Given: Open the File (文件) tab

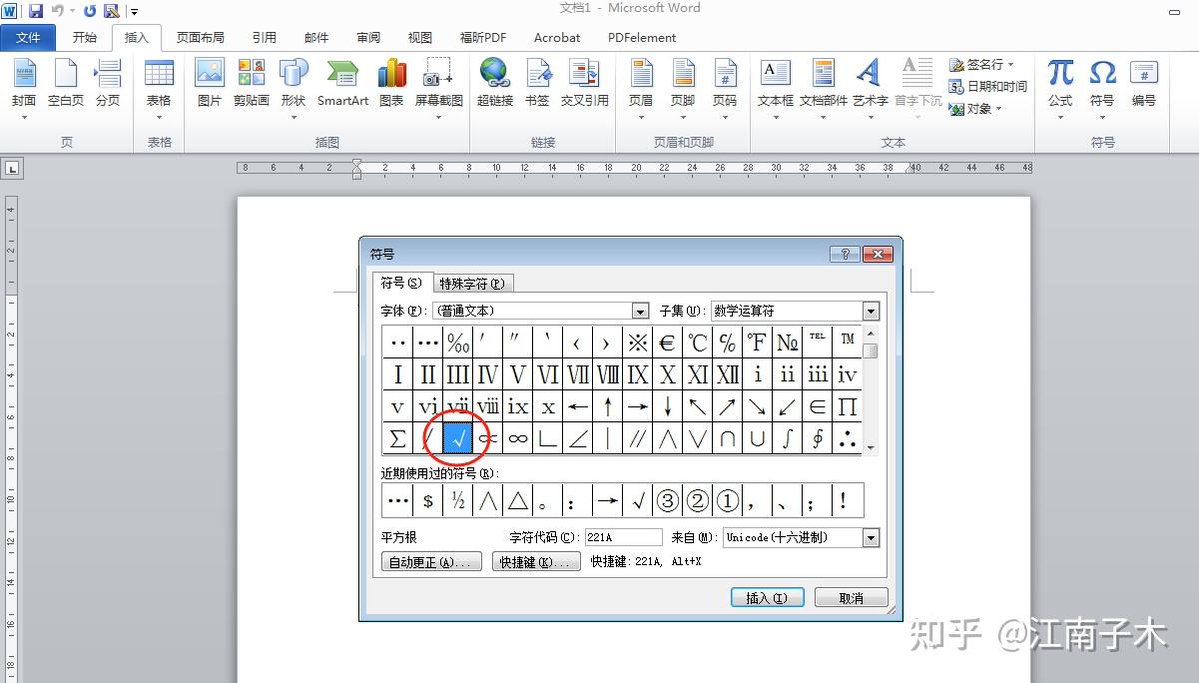Looking at the screenshot, I should click(x=28, y=37).
